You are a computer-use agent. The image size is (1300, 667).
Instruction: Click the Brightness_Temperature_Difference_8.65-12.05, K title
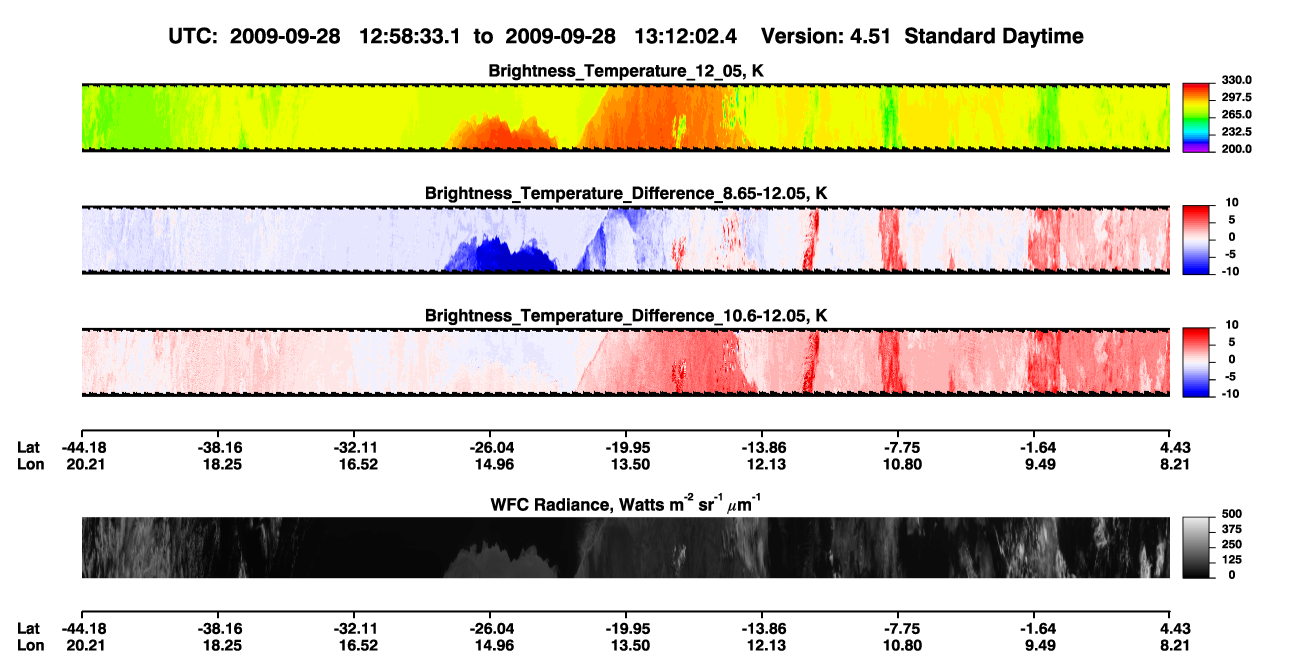(625, 193)
